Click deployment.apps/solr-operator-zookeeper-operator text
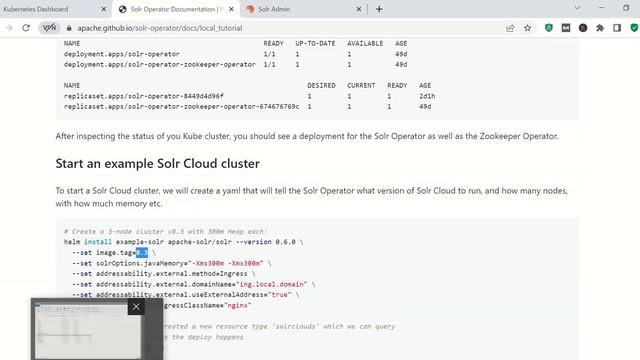Screen dimensions: 640x360 (160, 64)
